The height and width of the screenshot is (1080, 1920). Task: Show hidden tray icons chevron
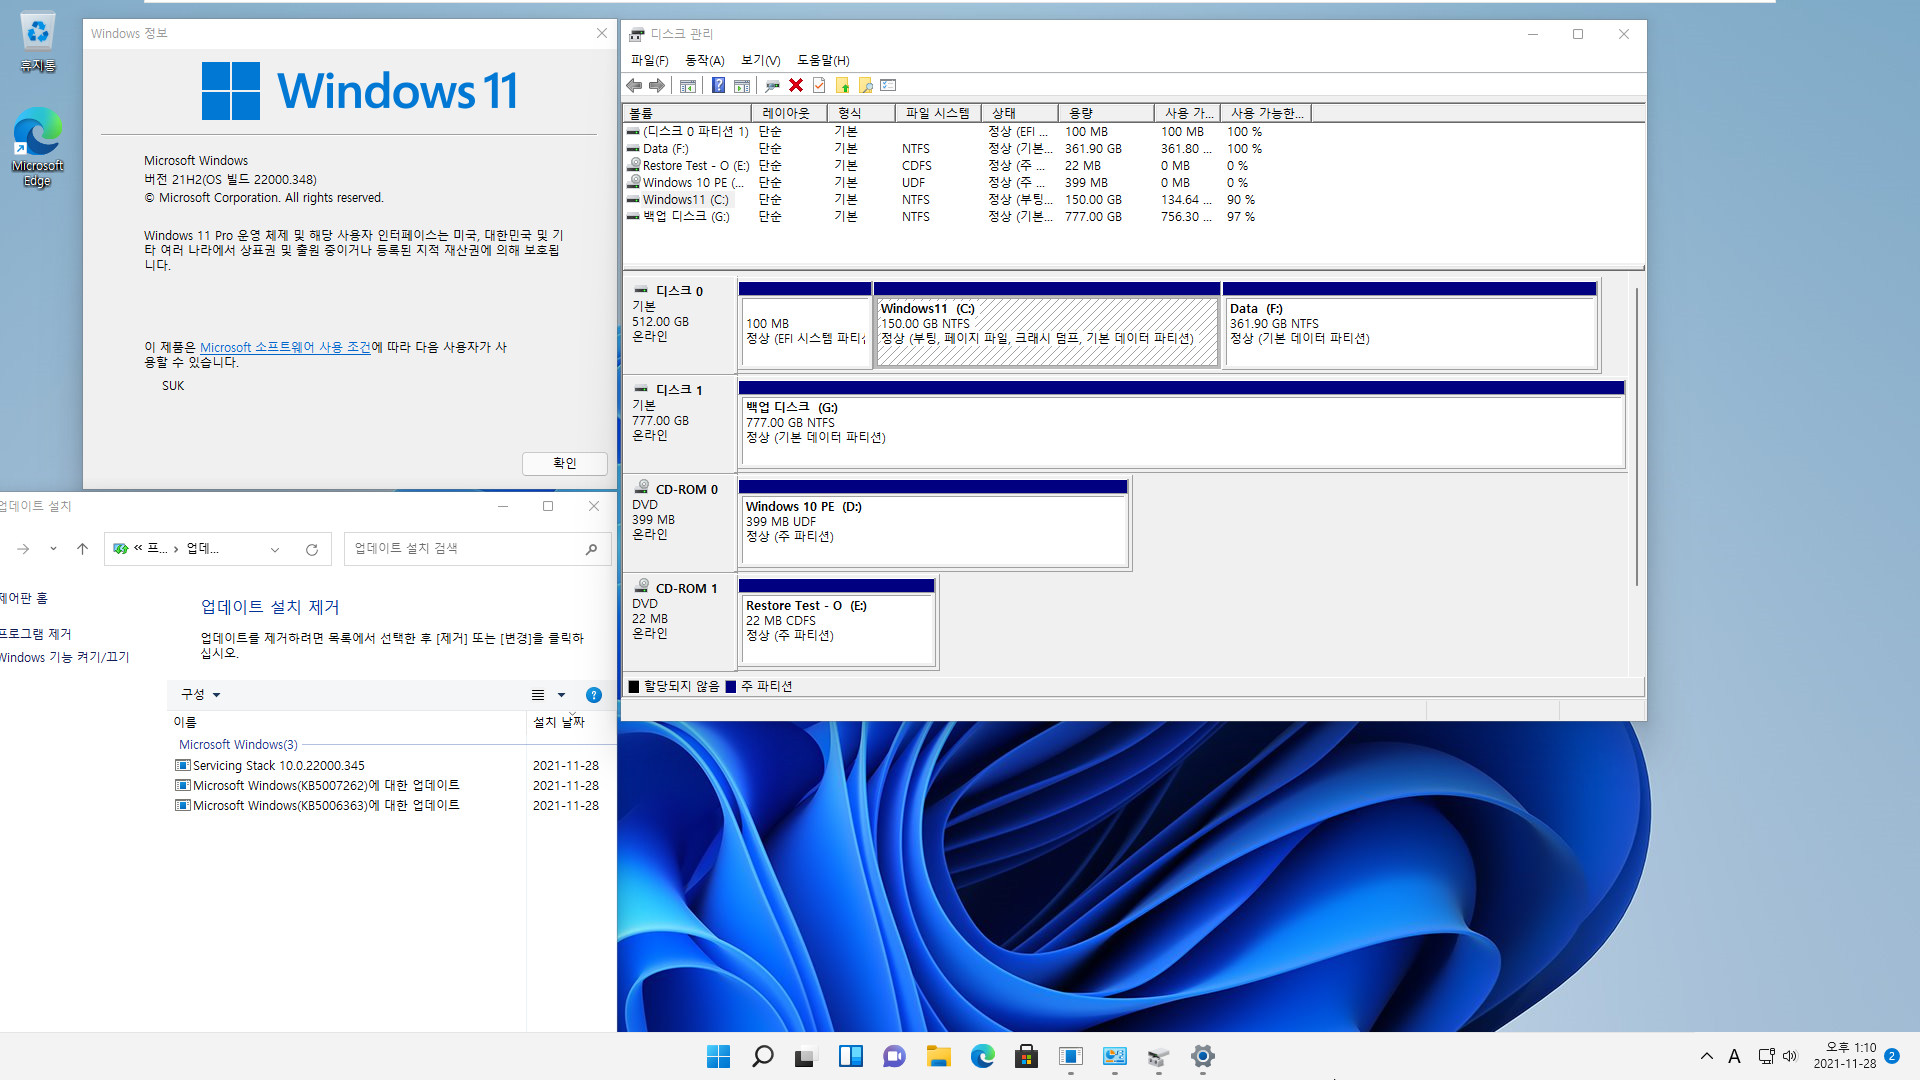(x=1707, y=1056)
